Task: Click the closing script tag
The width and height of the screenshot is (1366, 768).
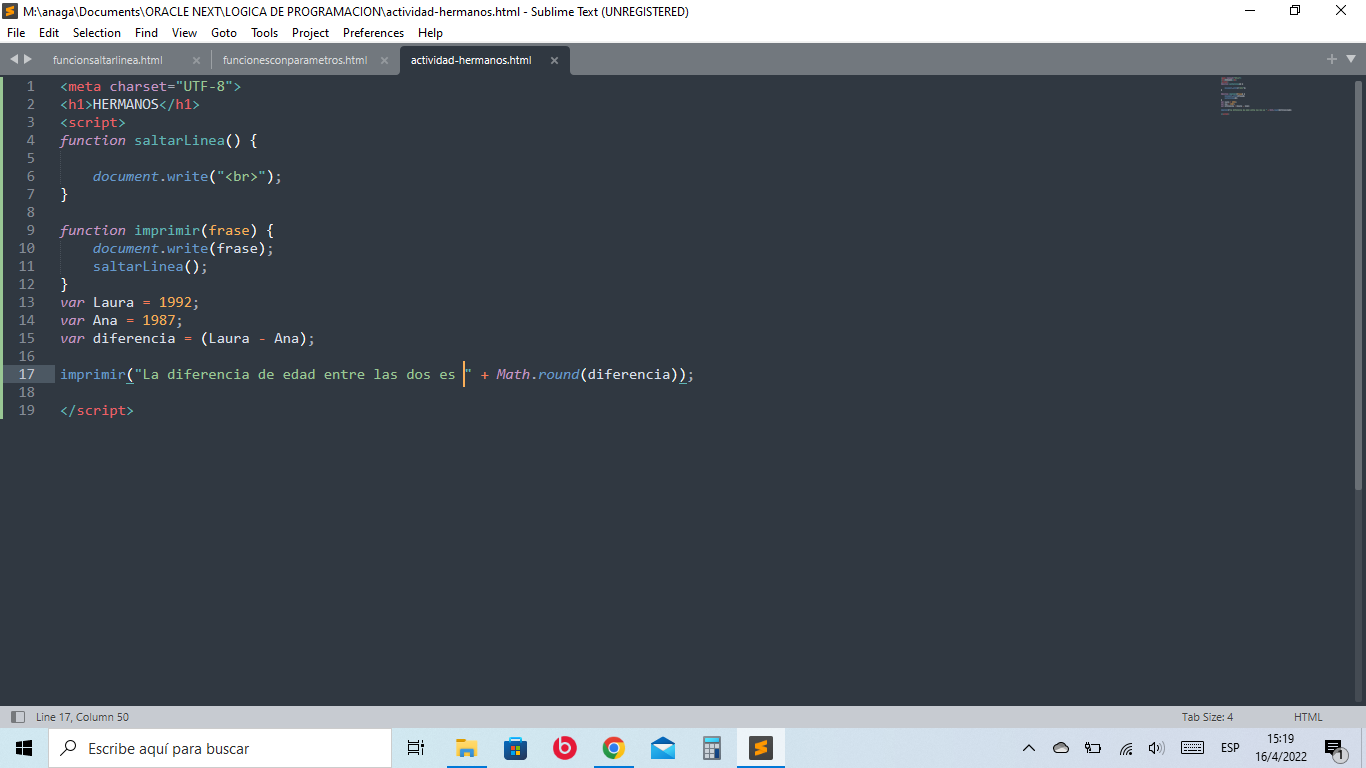Action: point(97,410)
